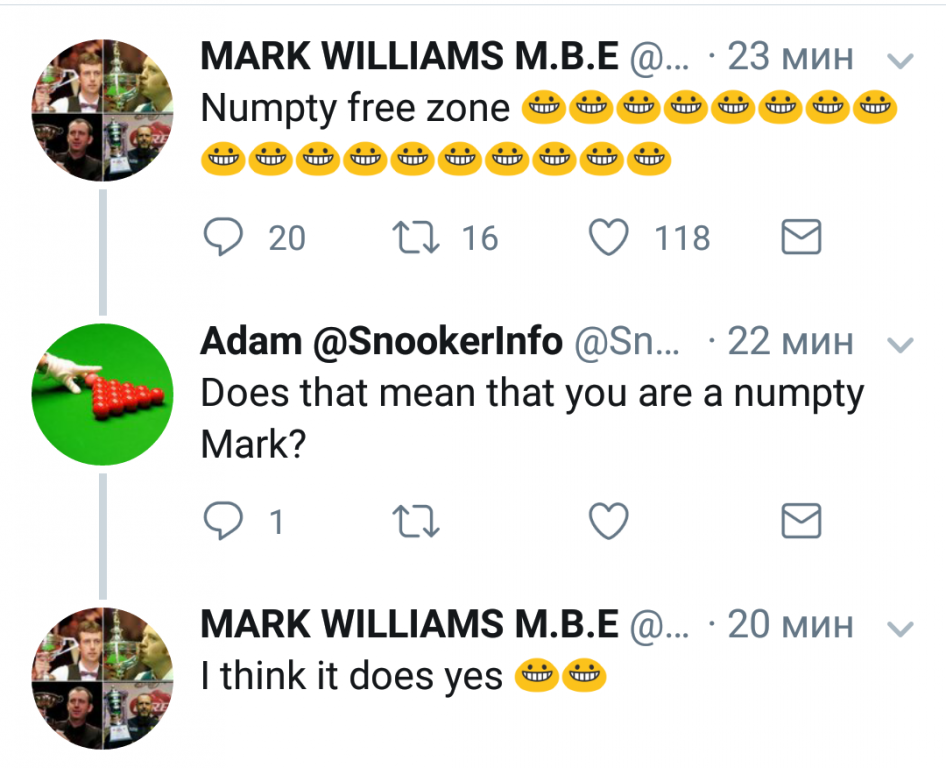Image resolution: width=946 pixels, height=768 pixels.
Task: Reply to Adam's numpty question tweet
Action: (224, 521)
